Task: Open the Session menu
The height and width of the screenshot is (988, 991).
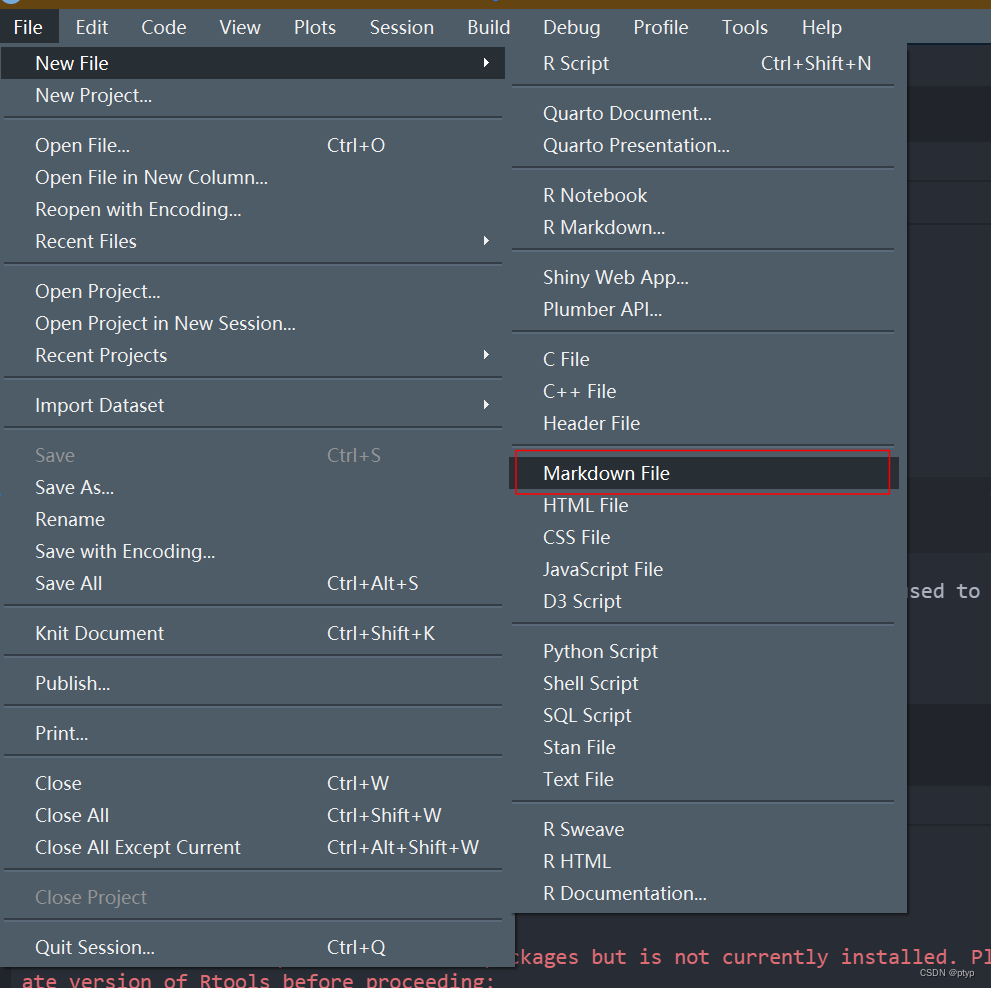Action: coord(401,27)
